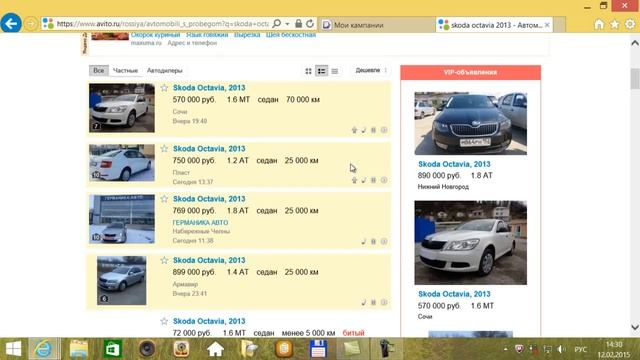Image resolution: width=640 pixels, height=360 pixels.
Task: Open white Octavia thumbnail from Сочи listing
Action: click(x=122, y=108)
